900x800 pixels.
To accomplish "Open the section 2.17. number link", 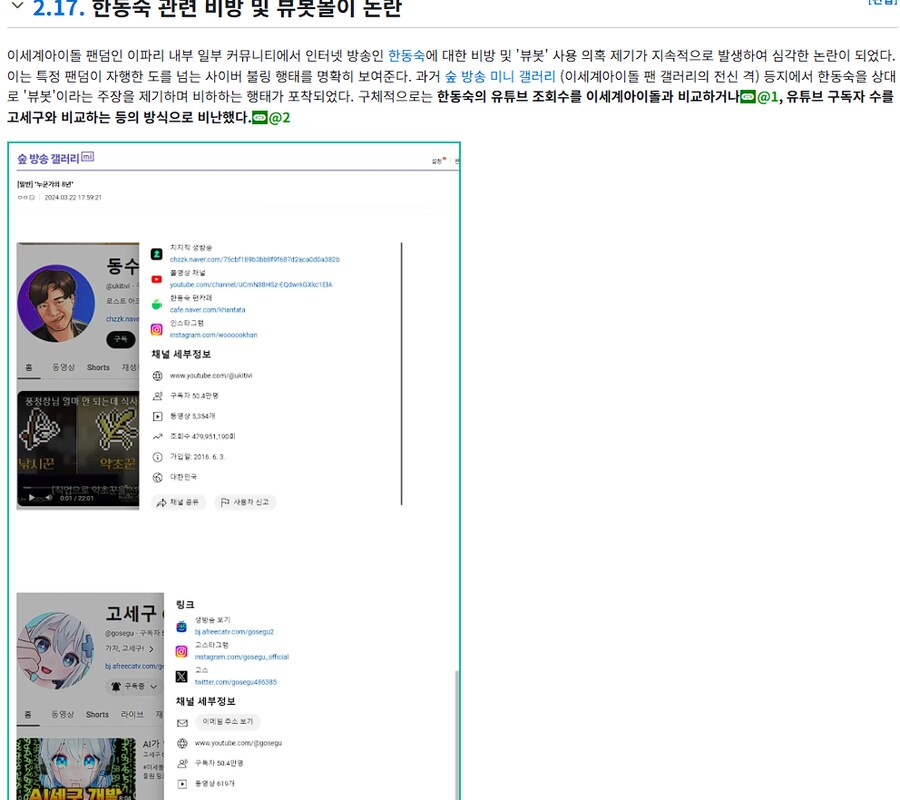I will point(59,8).
